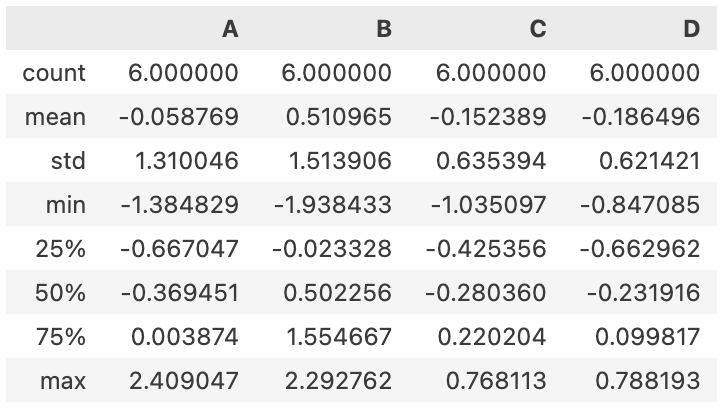726x408 pixels.
Task: Click 75% value 0.003874 in column A
Action: point(185,337)
